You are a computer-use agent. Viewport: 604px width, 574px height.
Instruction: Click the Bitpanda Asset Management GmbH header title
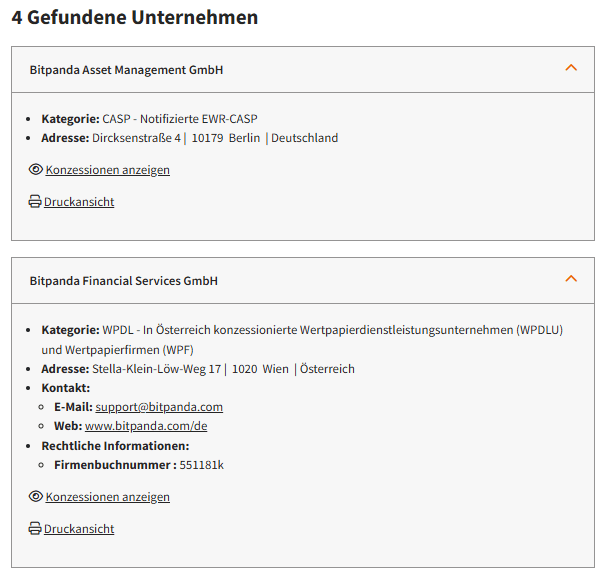pyautogui.click(x=126, y=70)
